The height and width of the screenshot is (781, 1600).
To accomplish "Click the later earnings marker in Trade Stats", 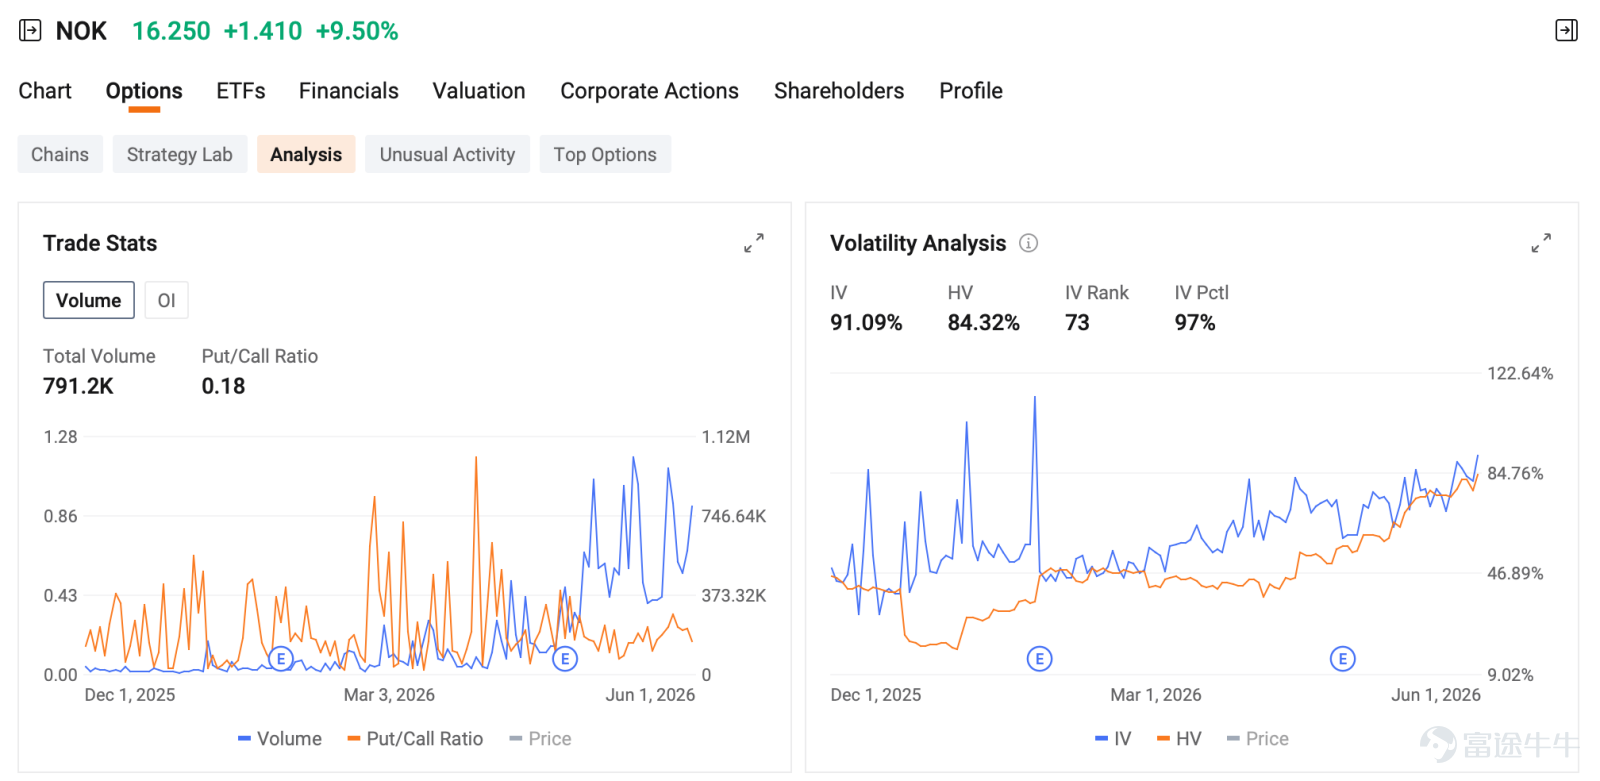I will pyautogui.click(x=565, y=659).
